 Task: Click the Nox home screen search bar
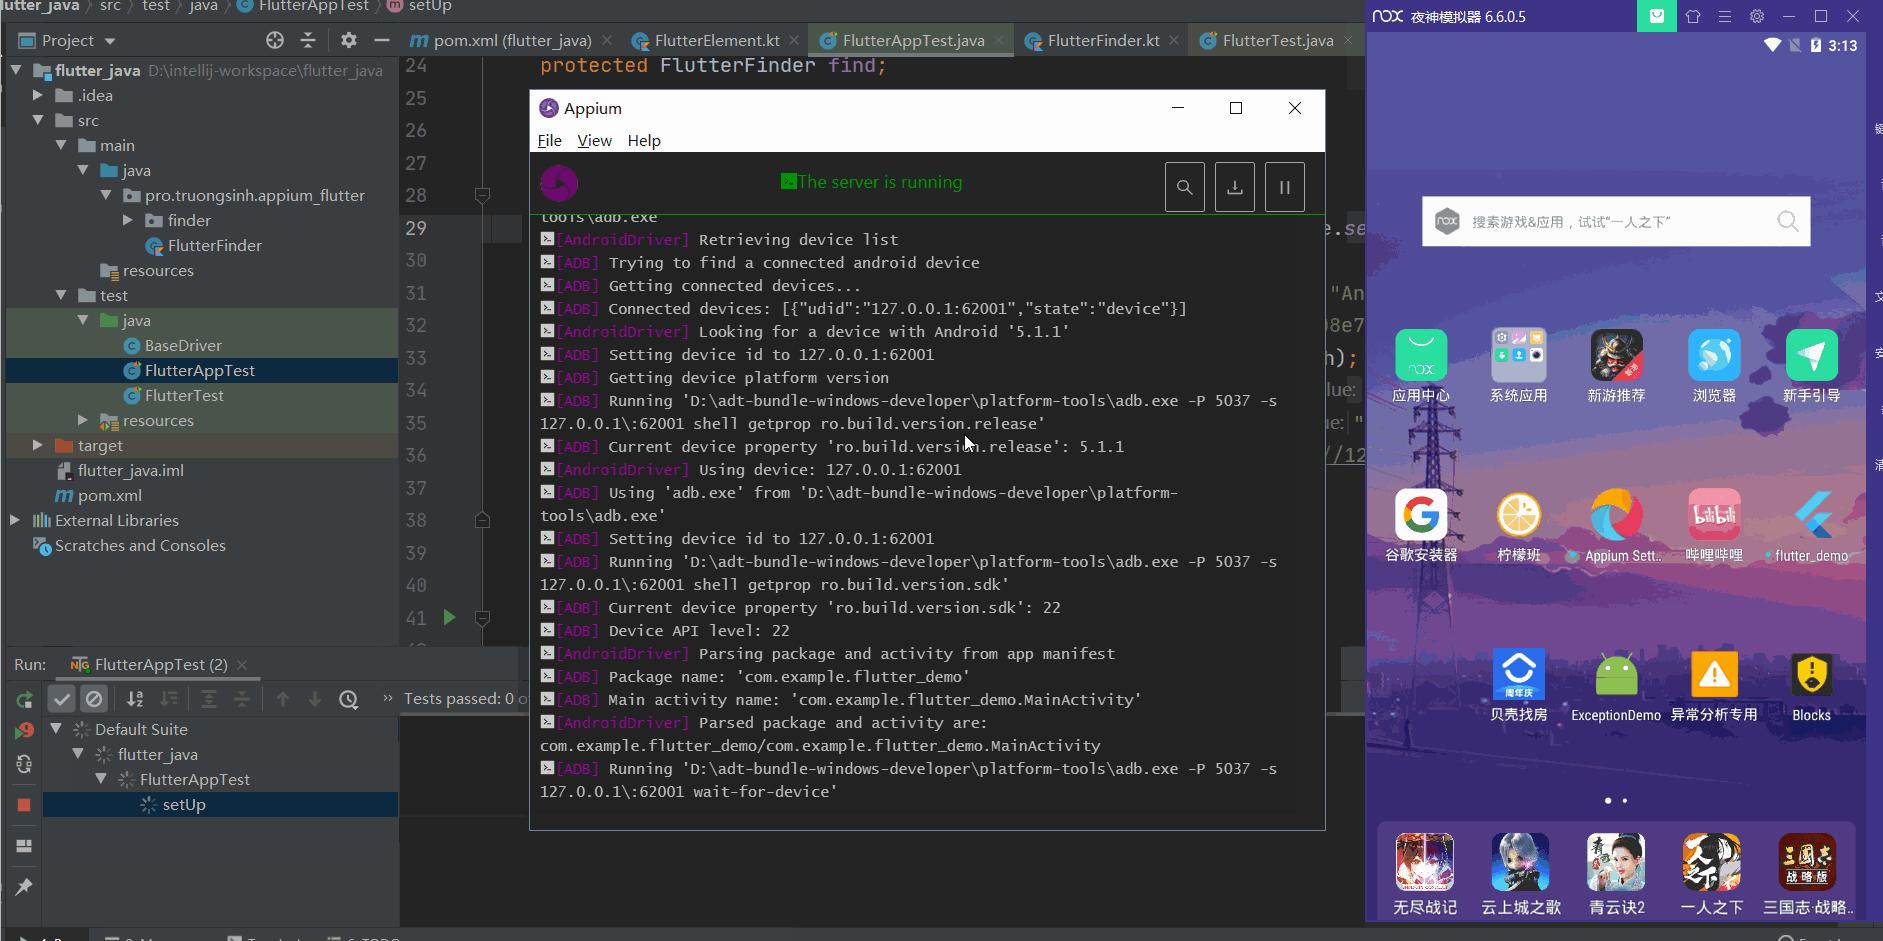coord(1613,221)
